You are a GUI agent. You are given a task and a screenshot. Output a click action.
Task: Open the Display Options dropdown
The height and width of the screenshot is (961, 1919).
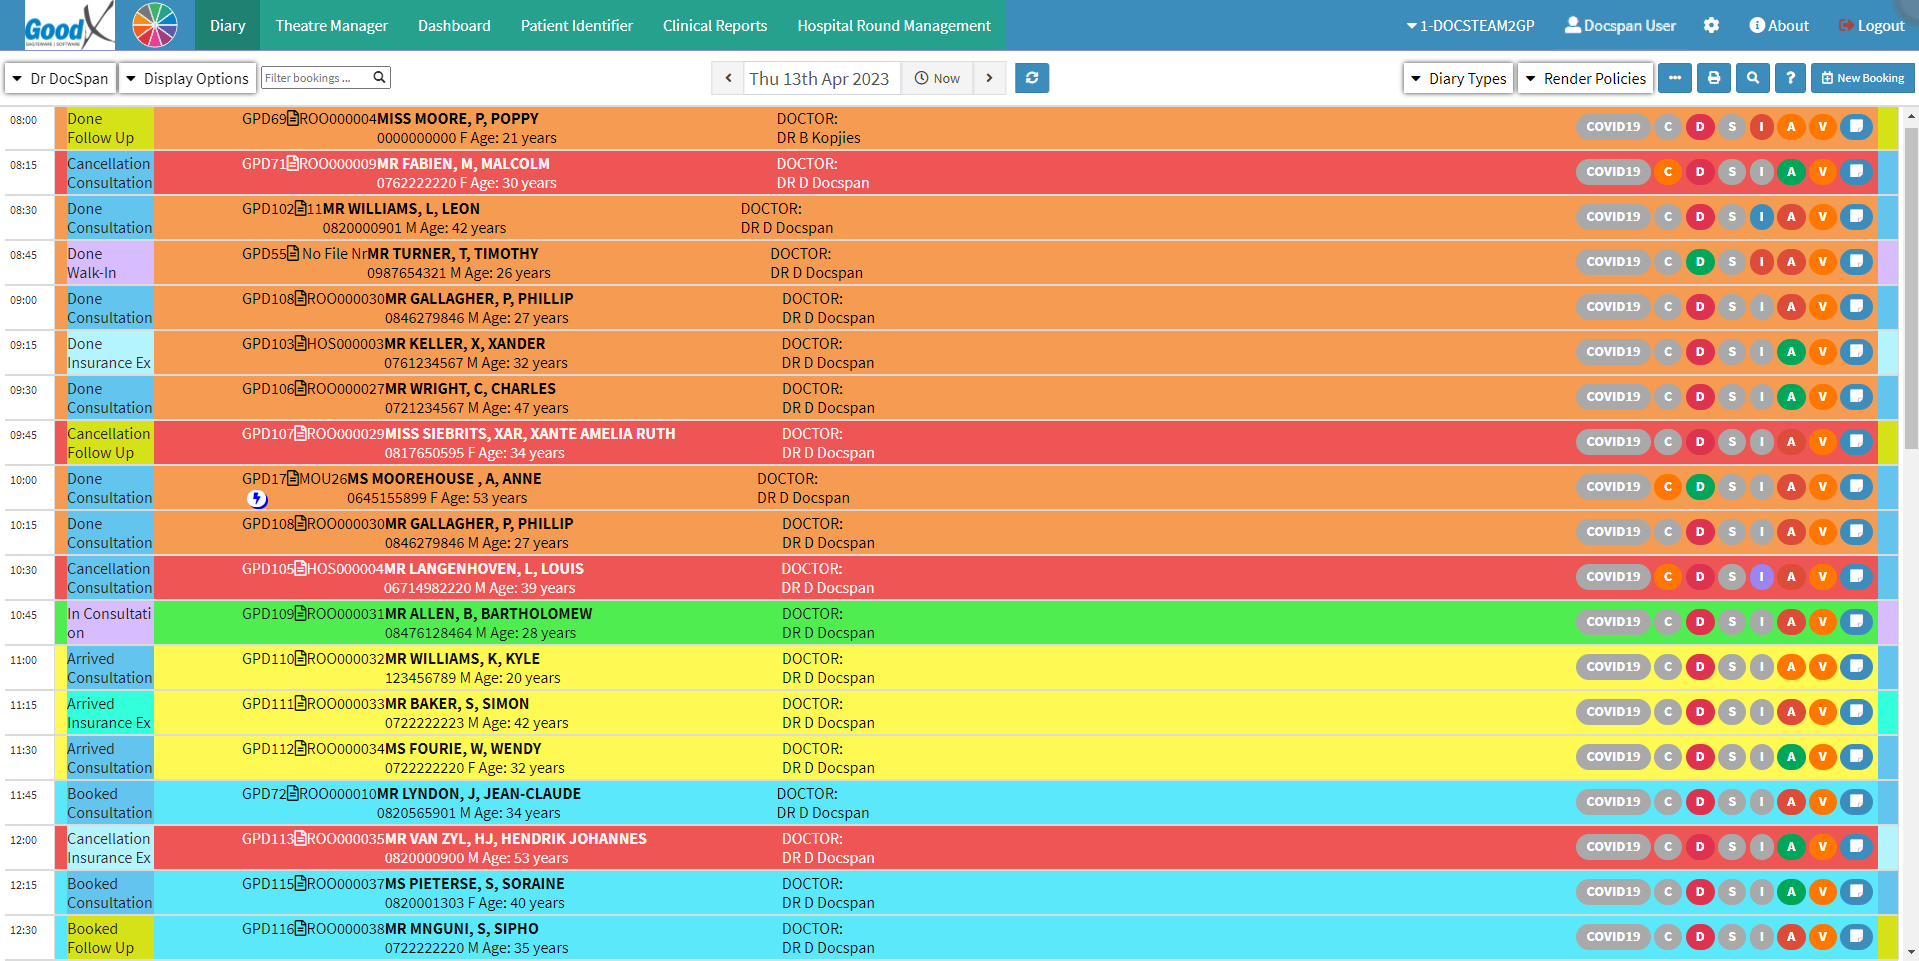(x=186, y=78)
